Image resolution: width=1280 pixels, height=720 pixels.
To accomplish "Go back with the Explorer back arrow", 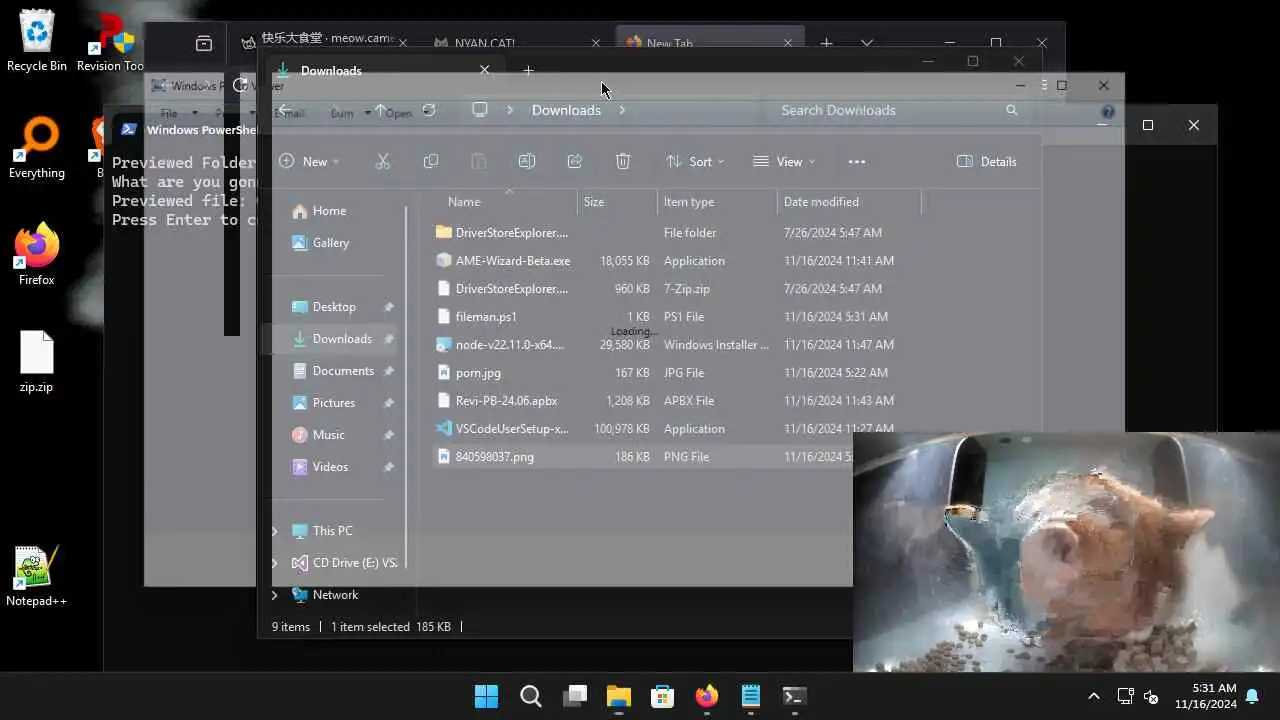I will pos(285,110).
